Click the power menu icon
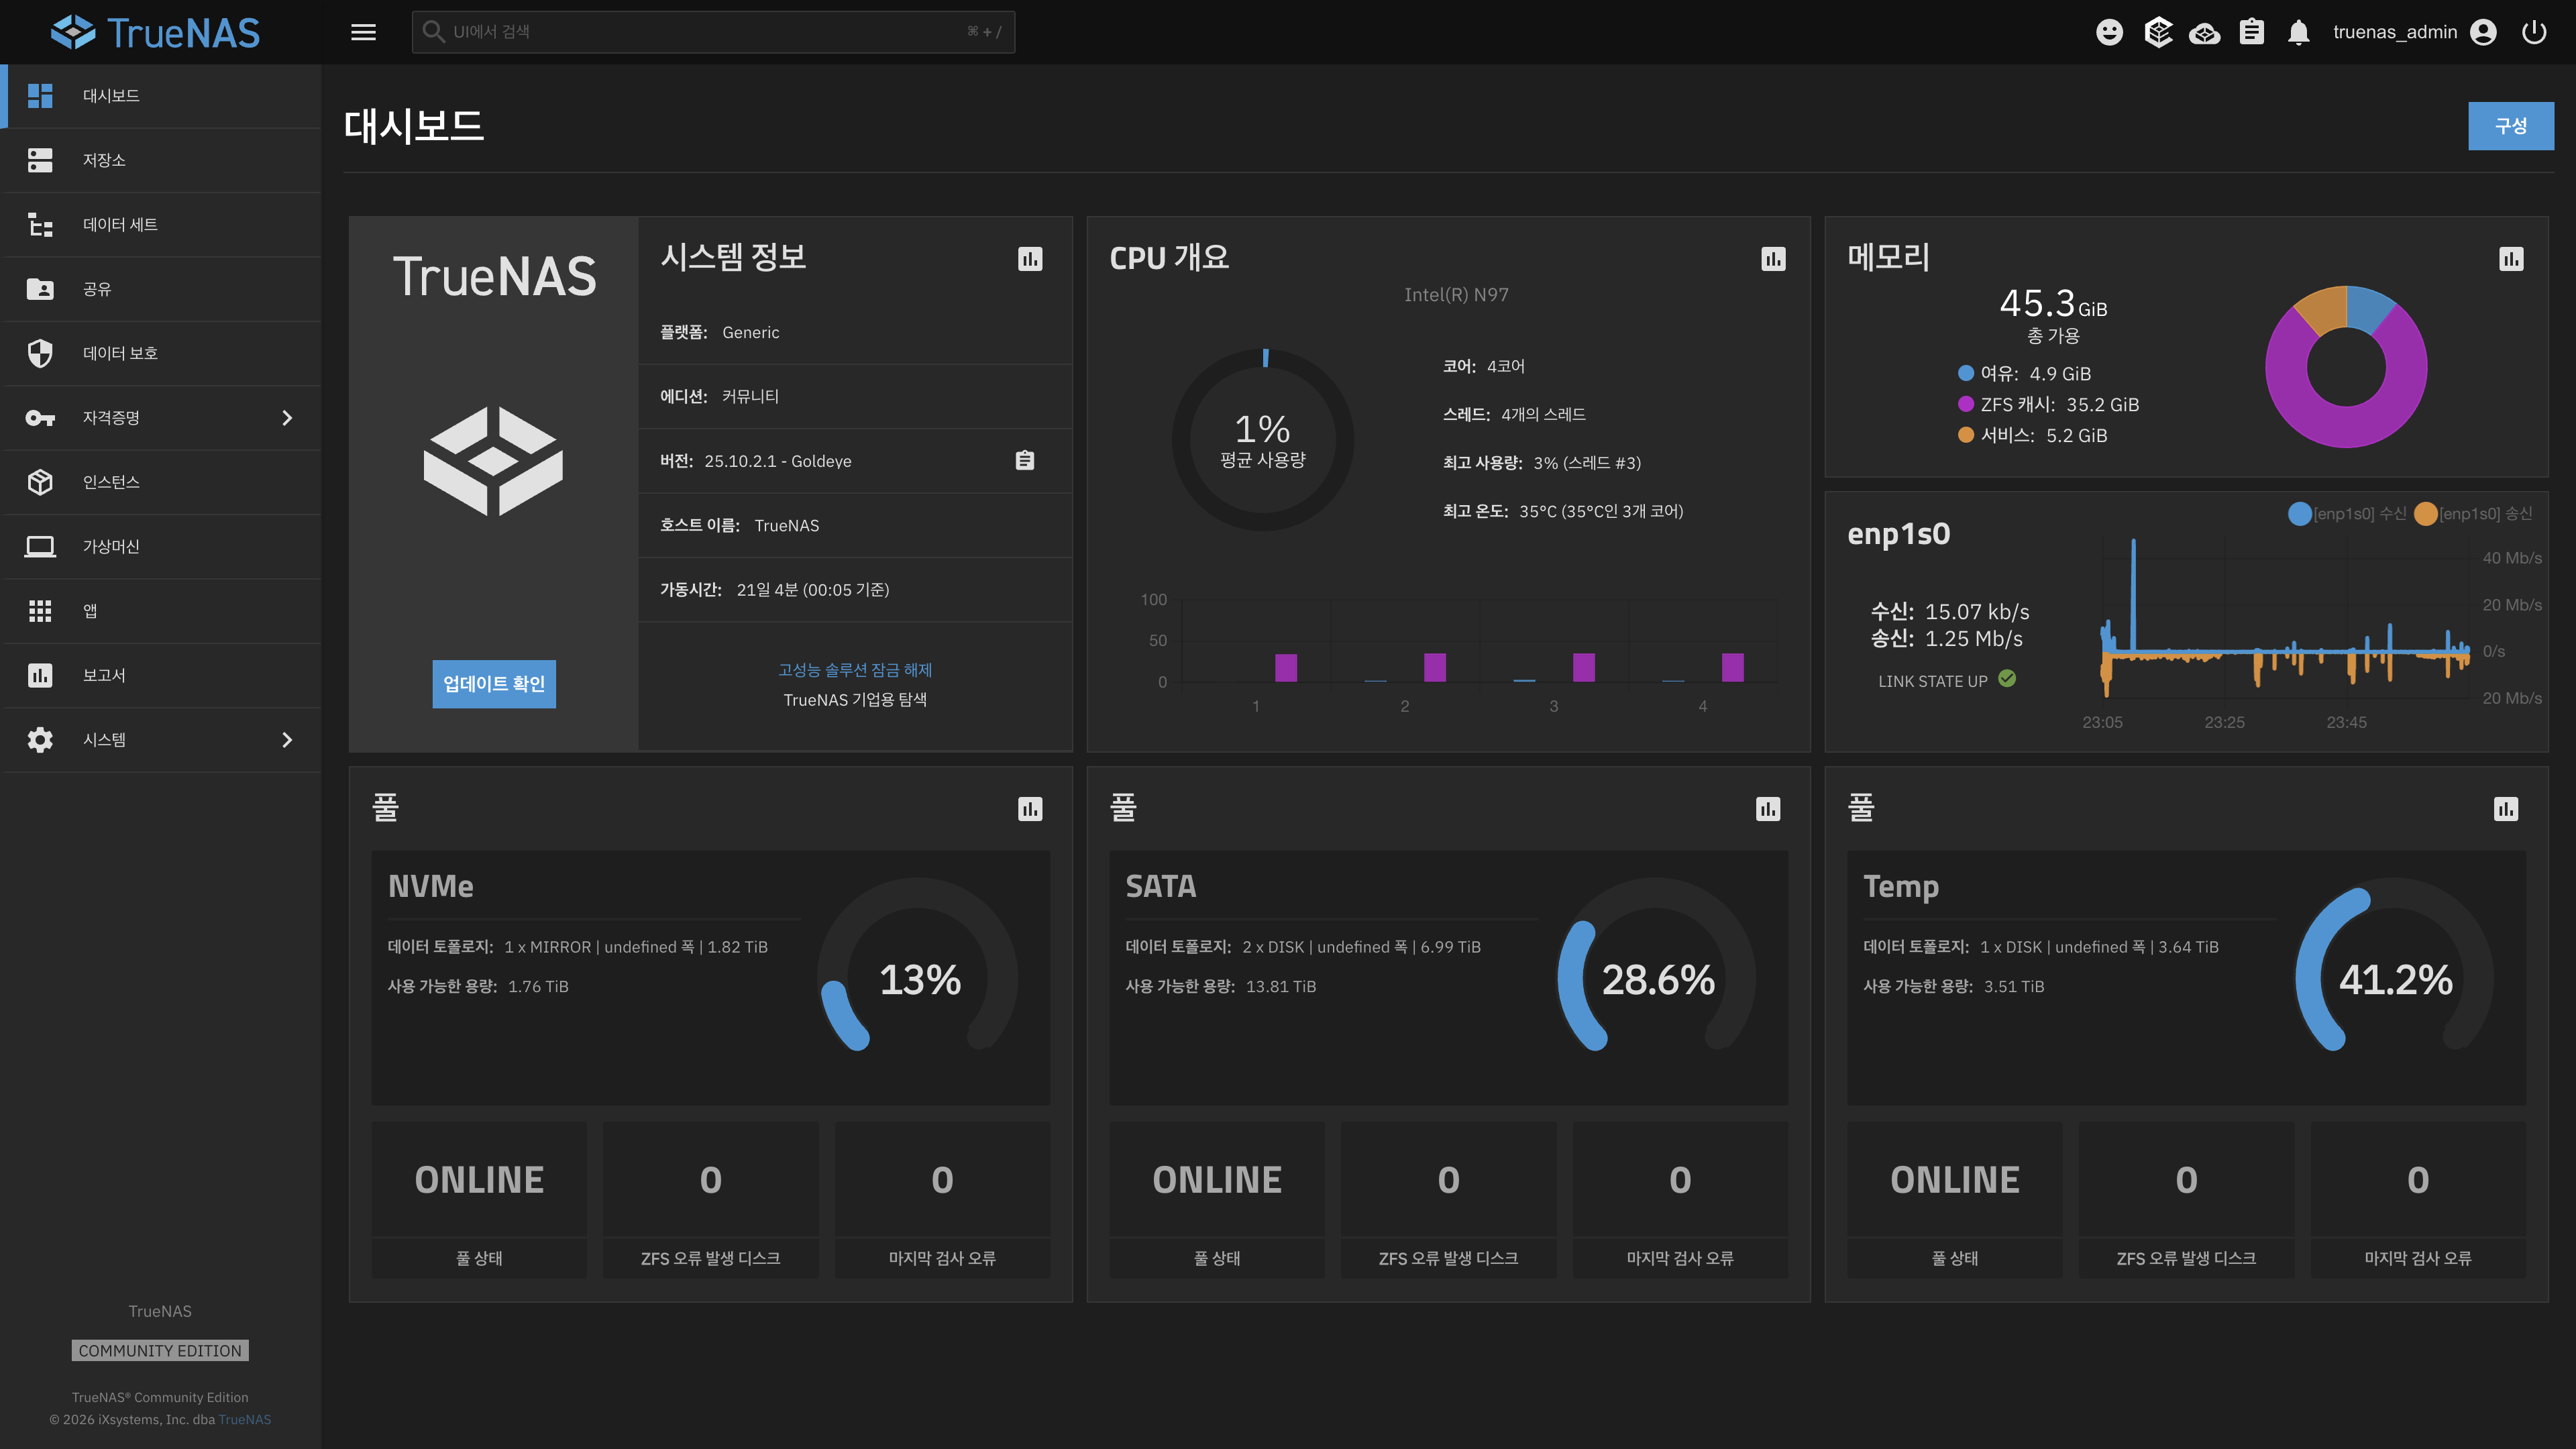Screen dimensions: 2576x1449 [x=2533, y=32]
